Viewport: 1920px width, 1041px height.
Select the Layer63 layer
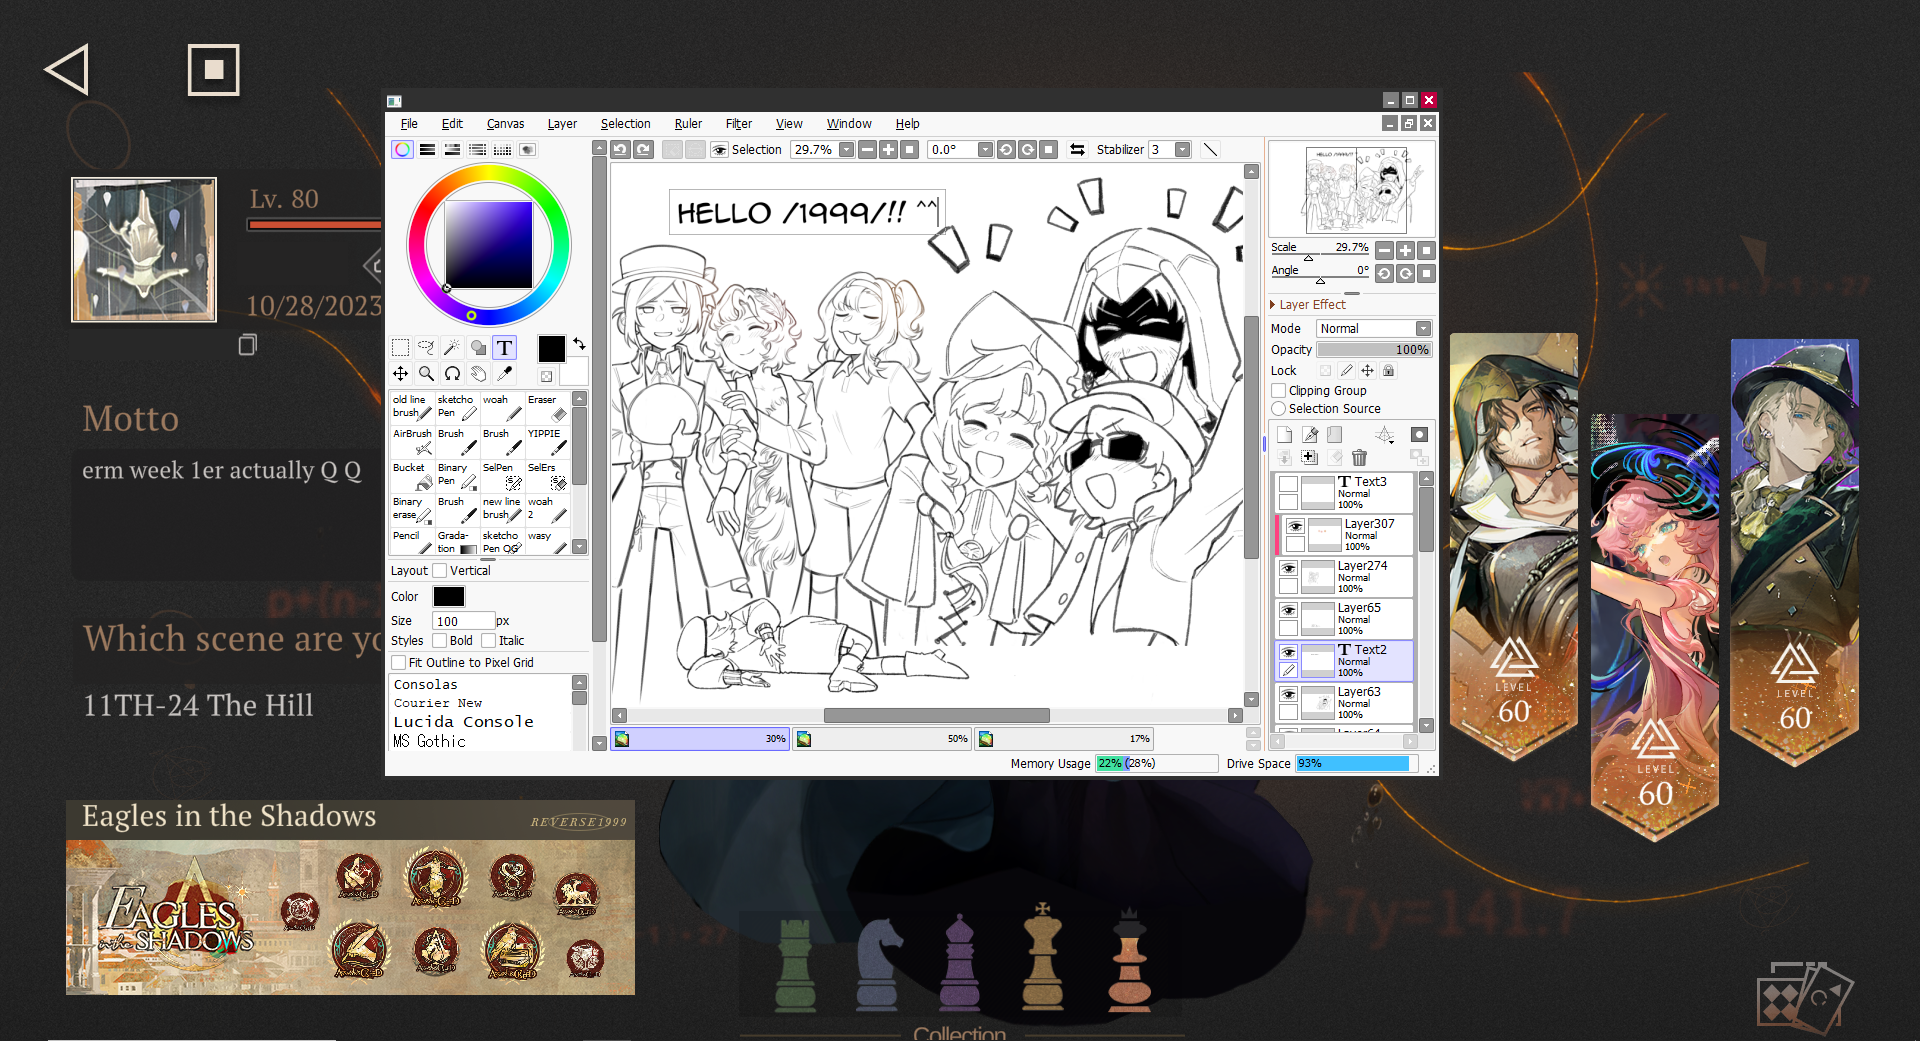(x=1345, y=704)
